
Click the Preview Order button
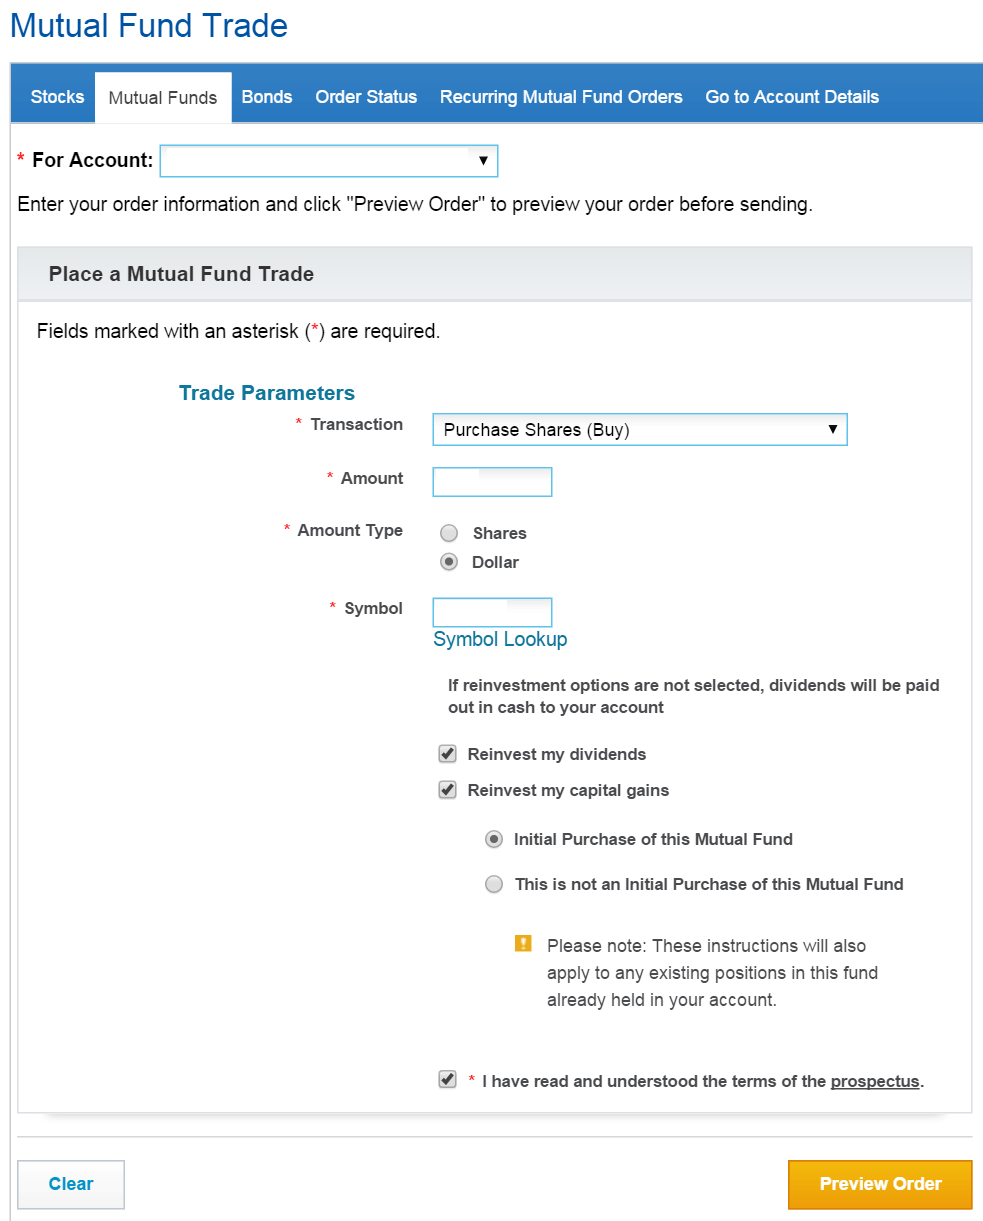pyautogui.click(x=880, y=1184)
